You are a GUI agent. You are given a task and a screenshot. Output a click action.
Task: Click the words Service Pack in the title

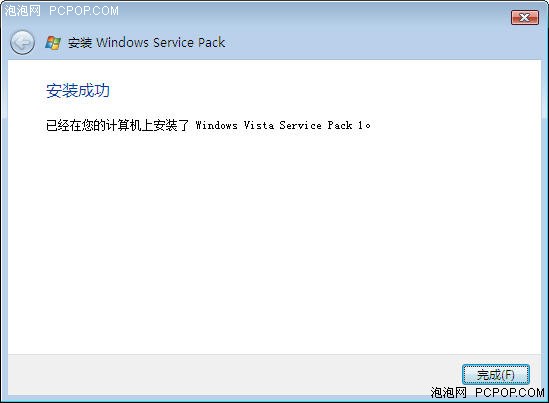tap(189, 42)
